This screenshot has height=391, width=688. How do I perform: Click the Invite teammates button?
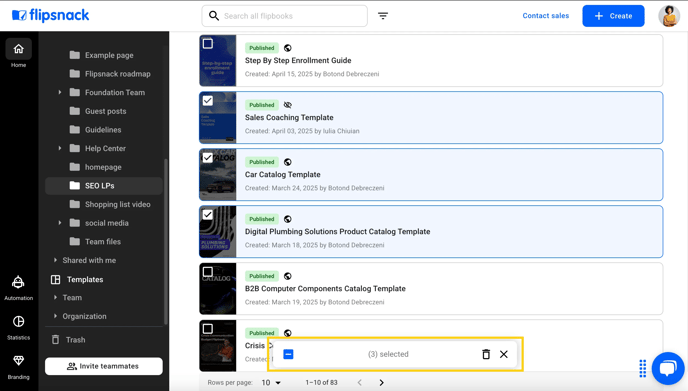point(104,366)
